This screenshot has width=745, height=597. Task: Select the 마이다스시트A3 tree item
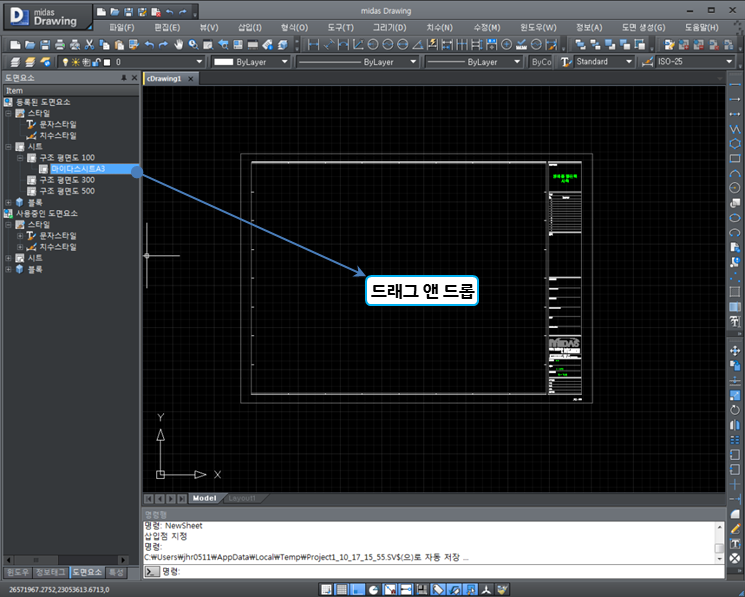tap(78, 169)
